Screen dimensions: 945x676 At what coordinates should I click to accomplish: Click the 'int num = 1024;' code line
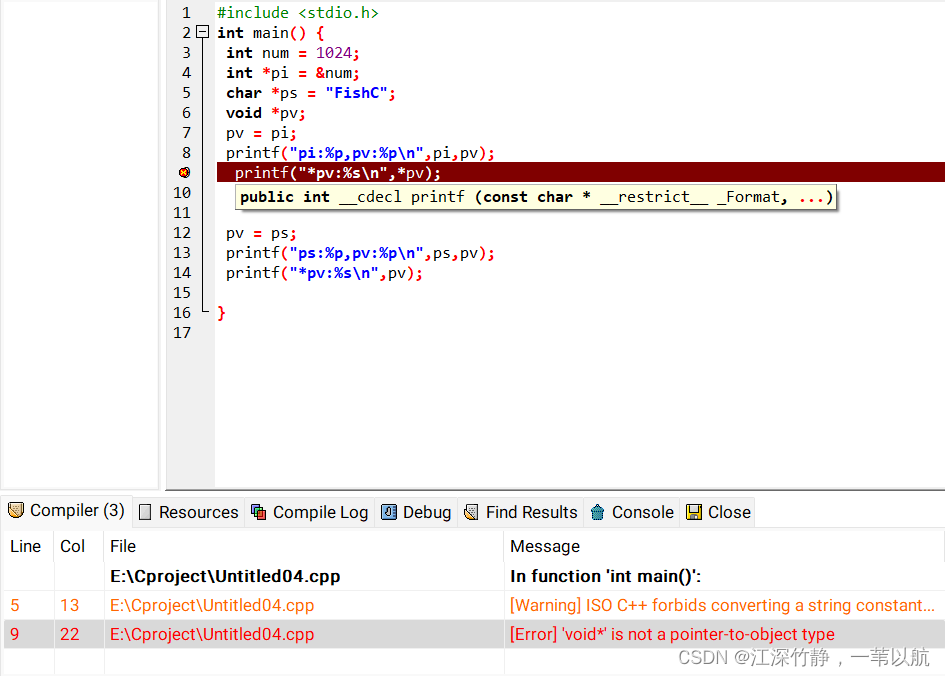[293, 53]
